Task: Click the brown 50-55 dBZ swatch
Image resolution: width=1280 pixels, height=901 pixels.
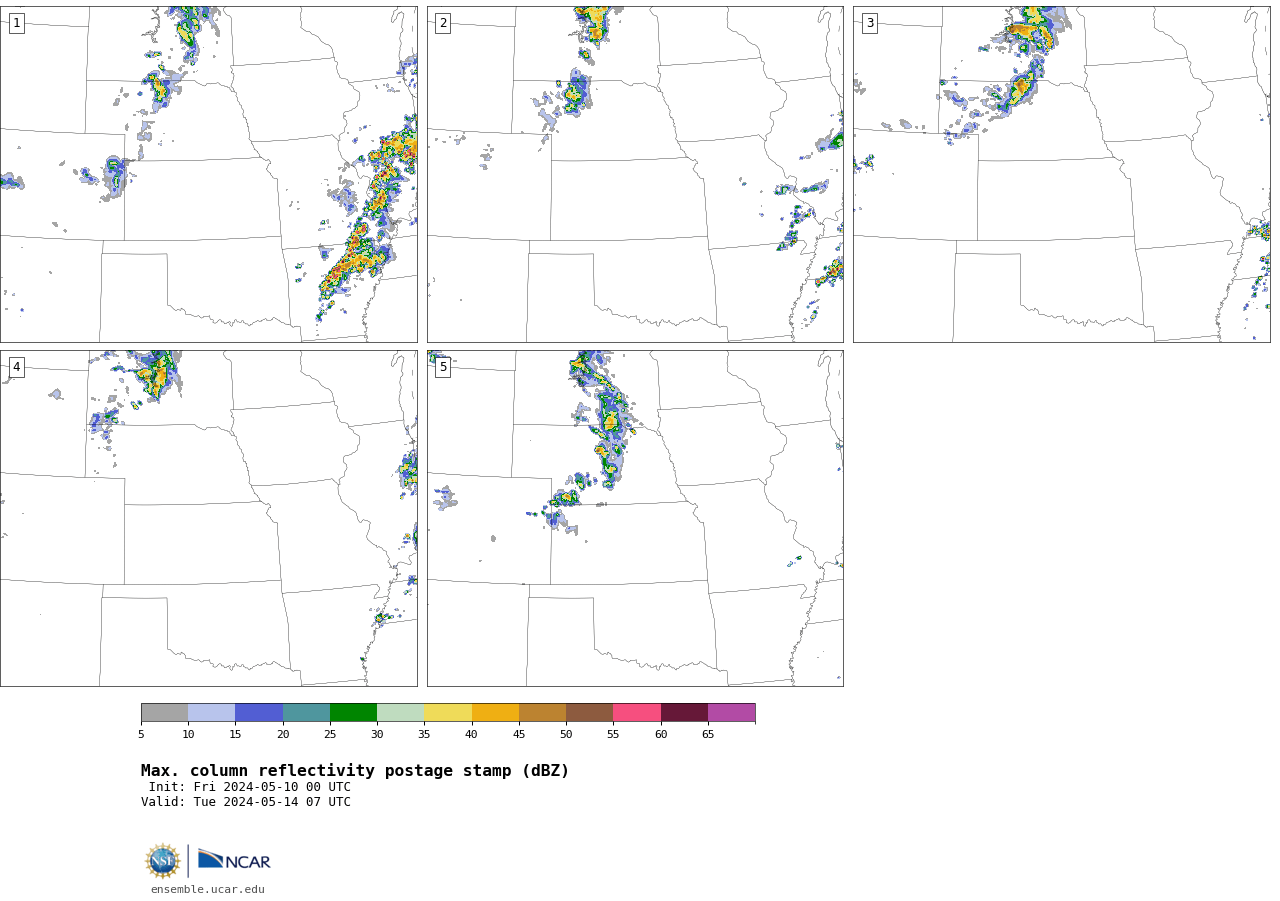Action: [x=589, y=712]
